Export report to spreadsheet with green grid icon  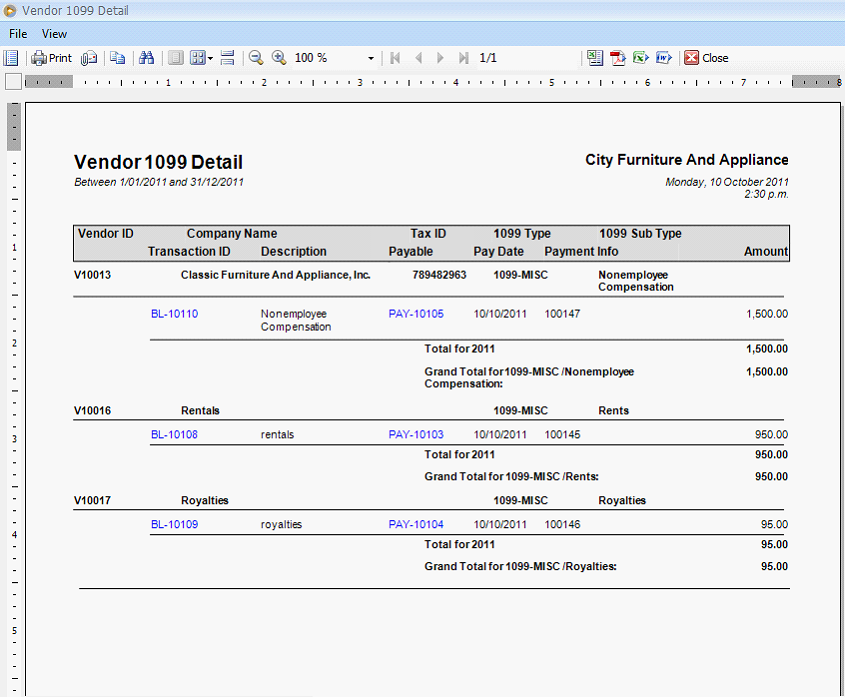click(x=595, y=58)
